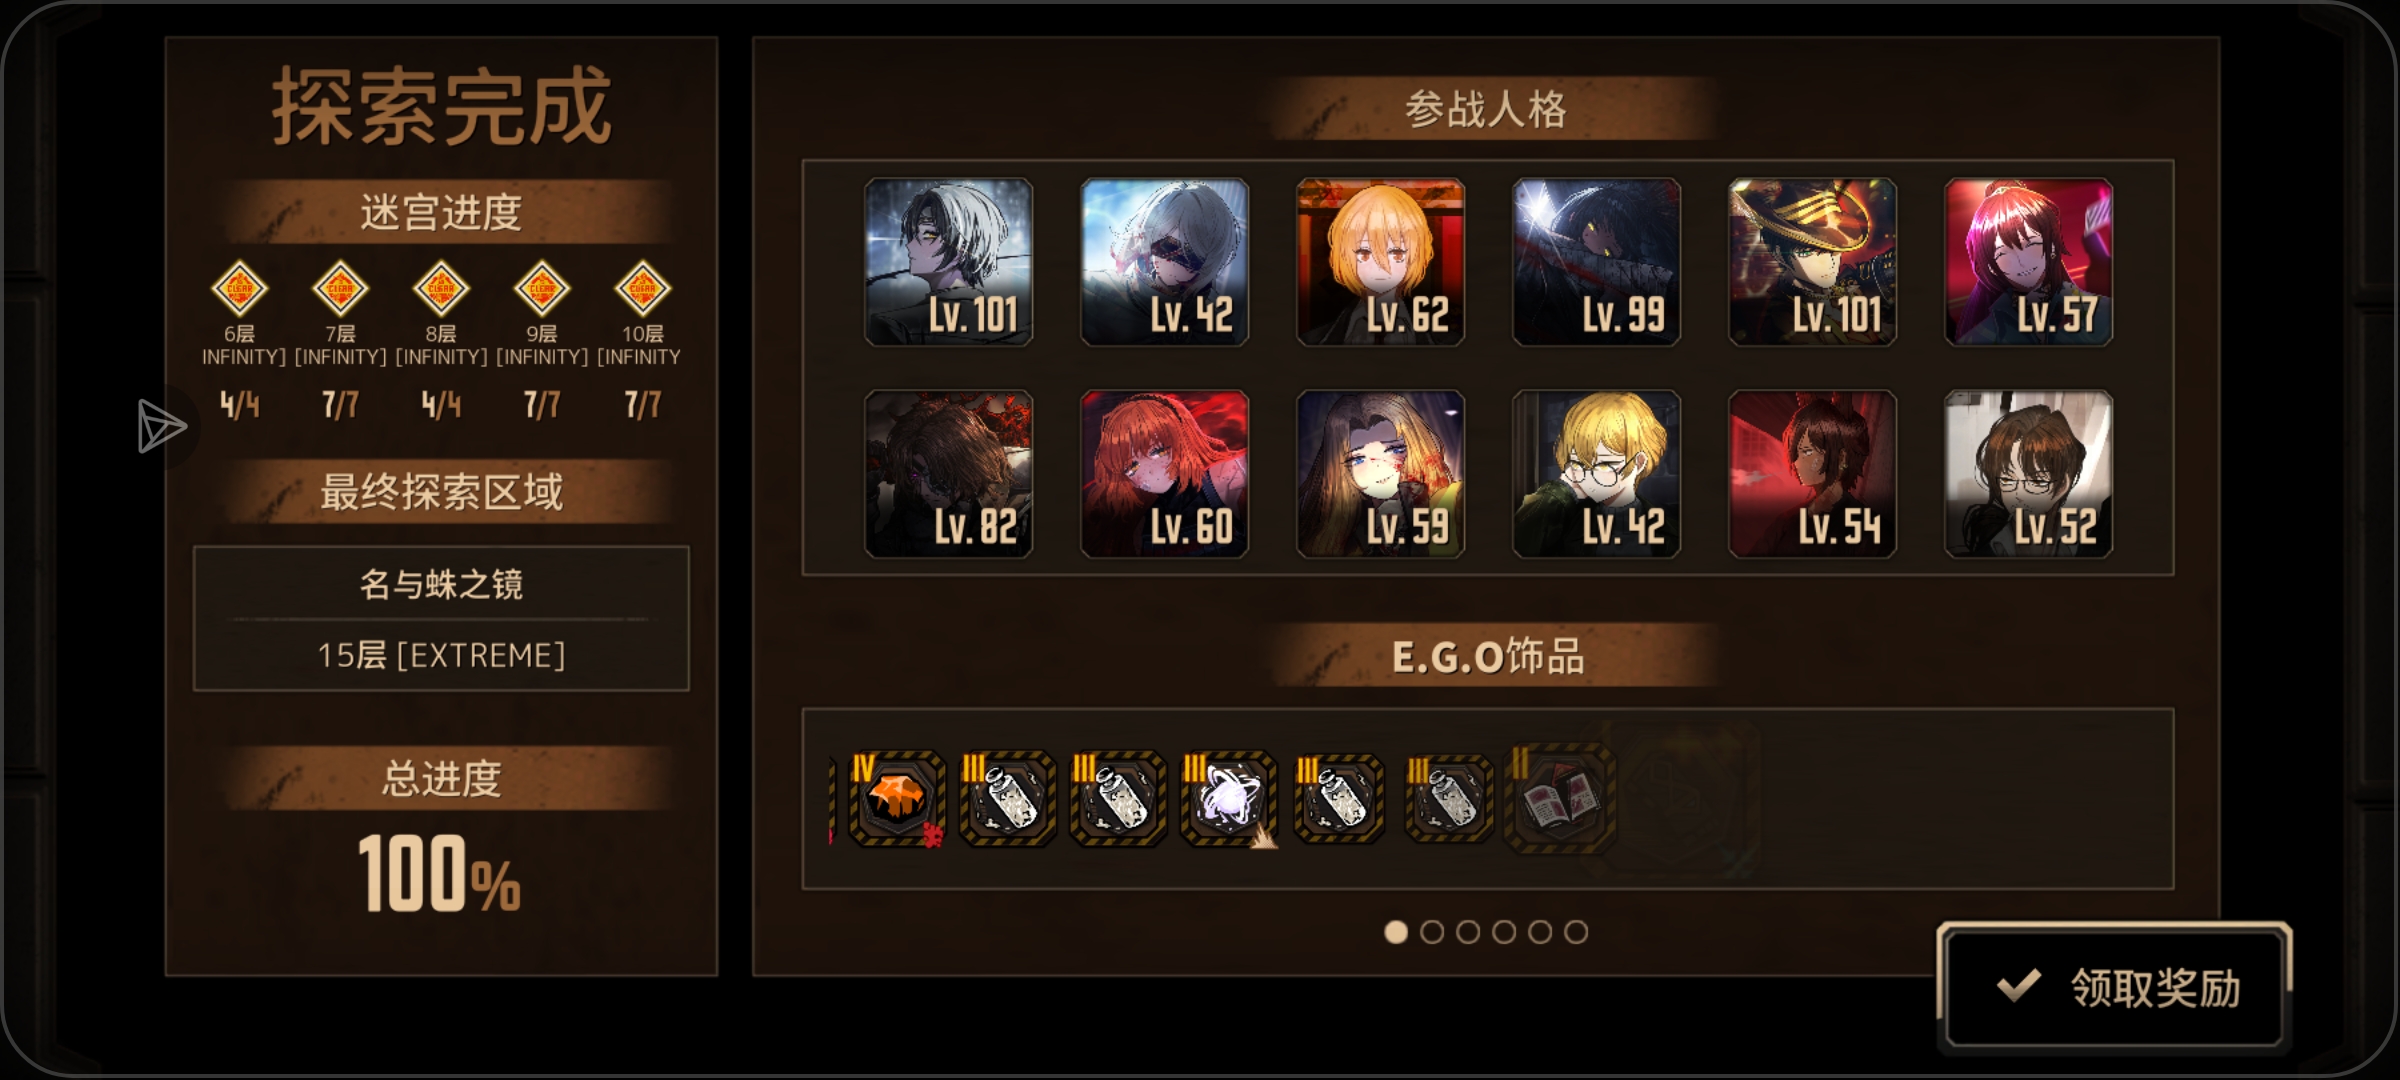Click the 100% total progress value
The height and width of the screenshot is (1080, 2400).
pos(440,874)
